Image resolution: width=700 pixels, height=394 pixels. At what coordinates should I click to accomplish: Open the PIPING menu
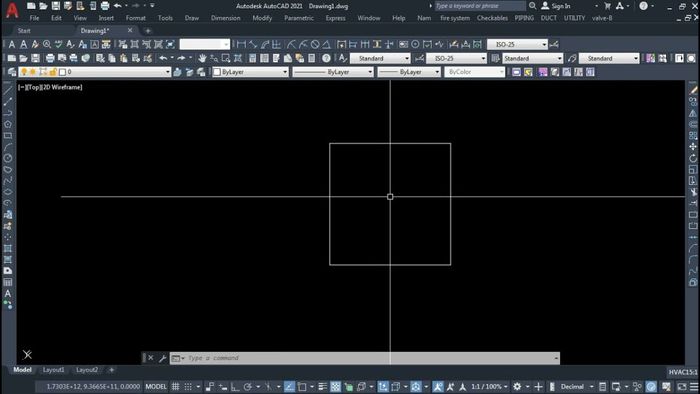click(x=524, y=18)
